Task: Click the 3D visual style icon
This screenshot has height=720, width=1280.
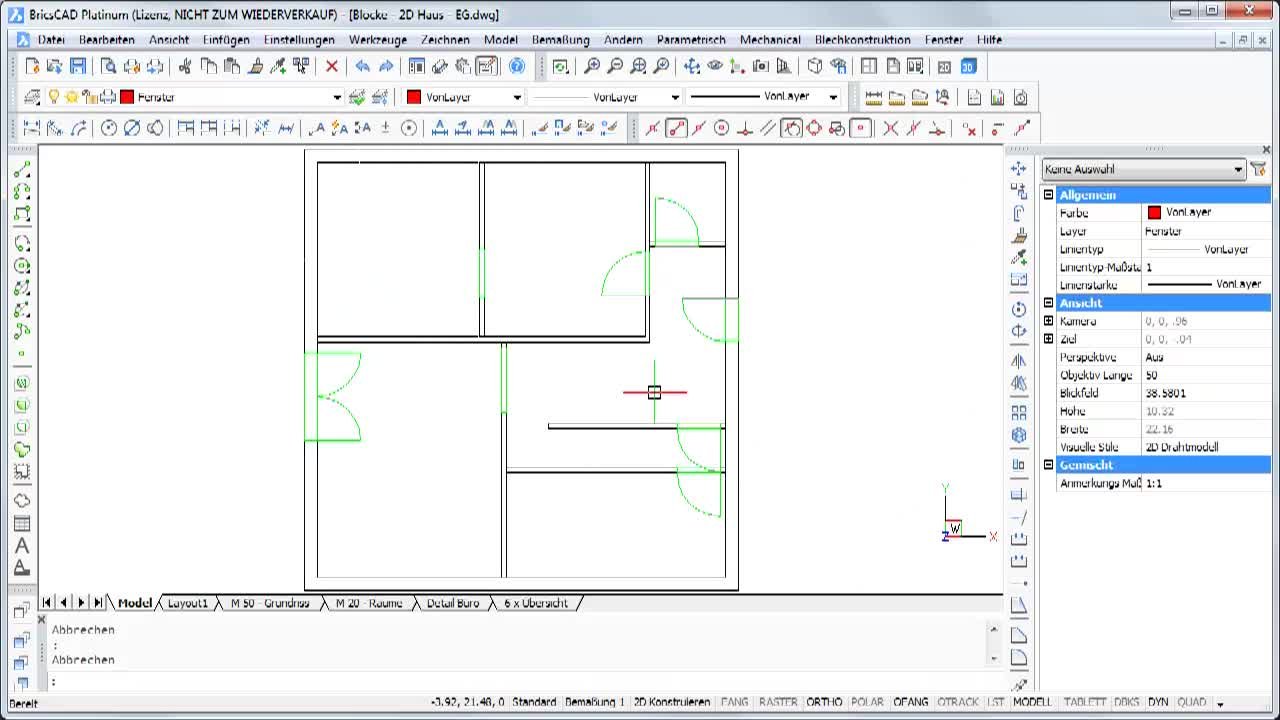Action: coord(968,66)
